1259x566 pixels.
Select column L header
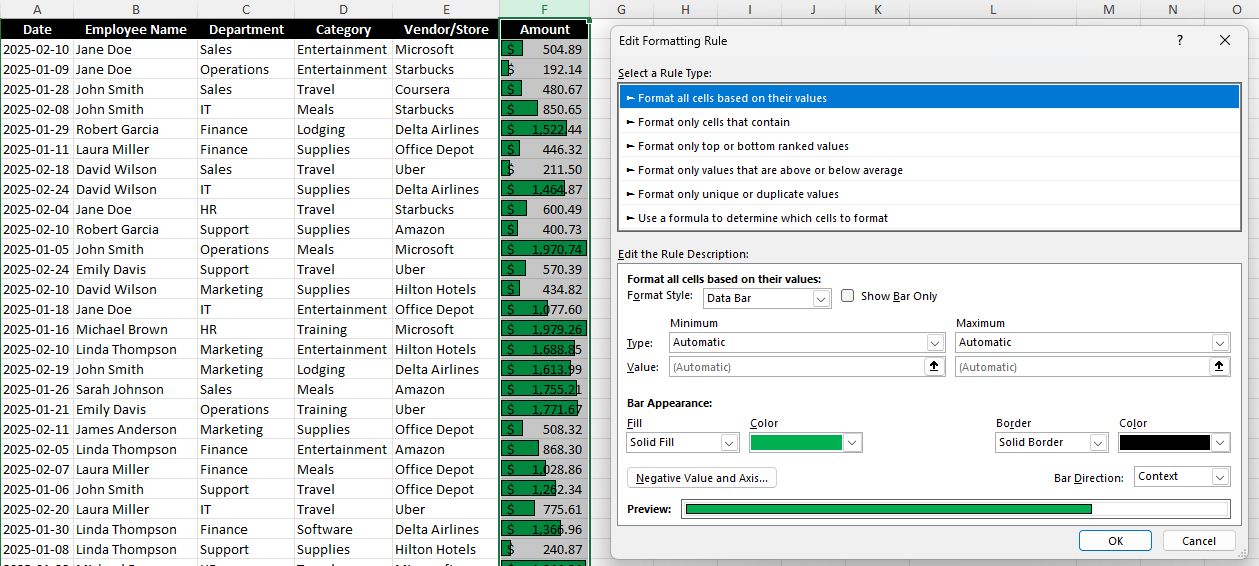point(993,9)
